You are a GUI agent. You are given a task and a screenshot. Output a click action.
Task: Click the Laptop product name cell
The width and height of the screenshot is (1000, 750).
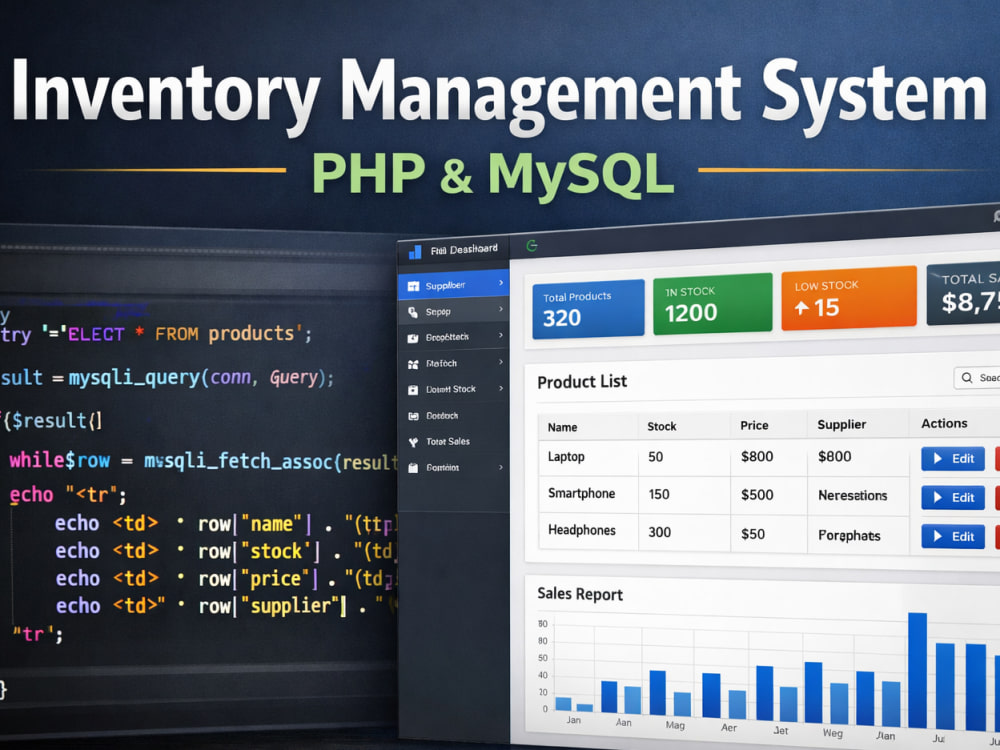[566, 457]
